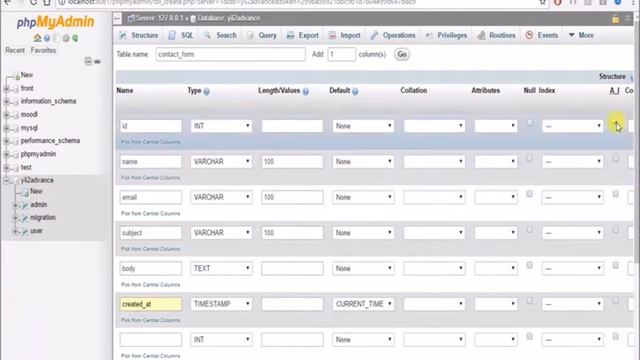Expand the front database node
The width and height of the screenshot is (640, 360).
(x=6, y=89)
